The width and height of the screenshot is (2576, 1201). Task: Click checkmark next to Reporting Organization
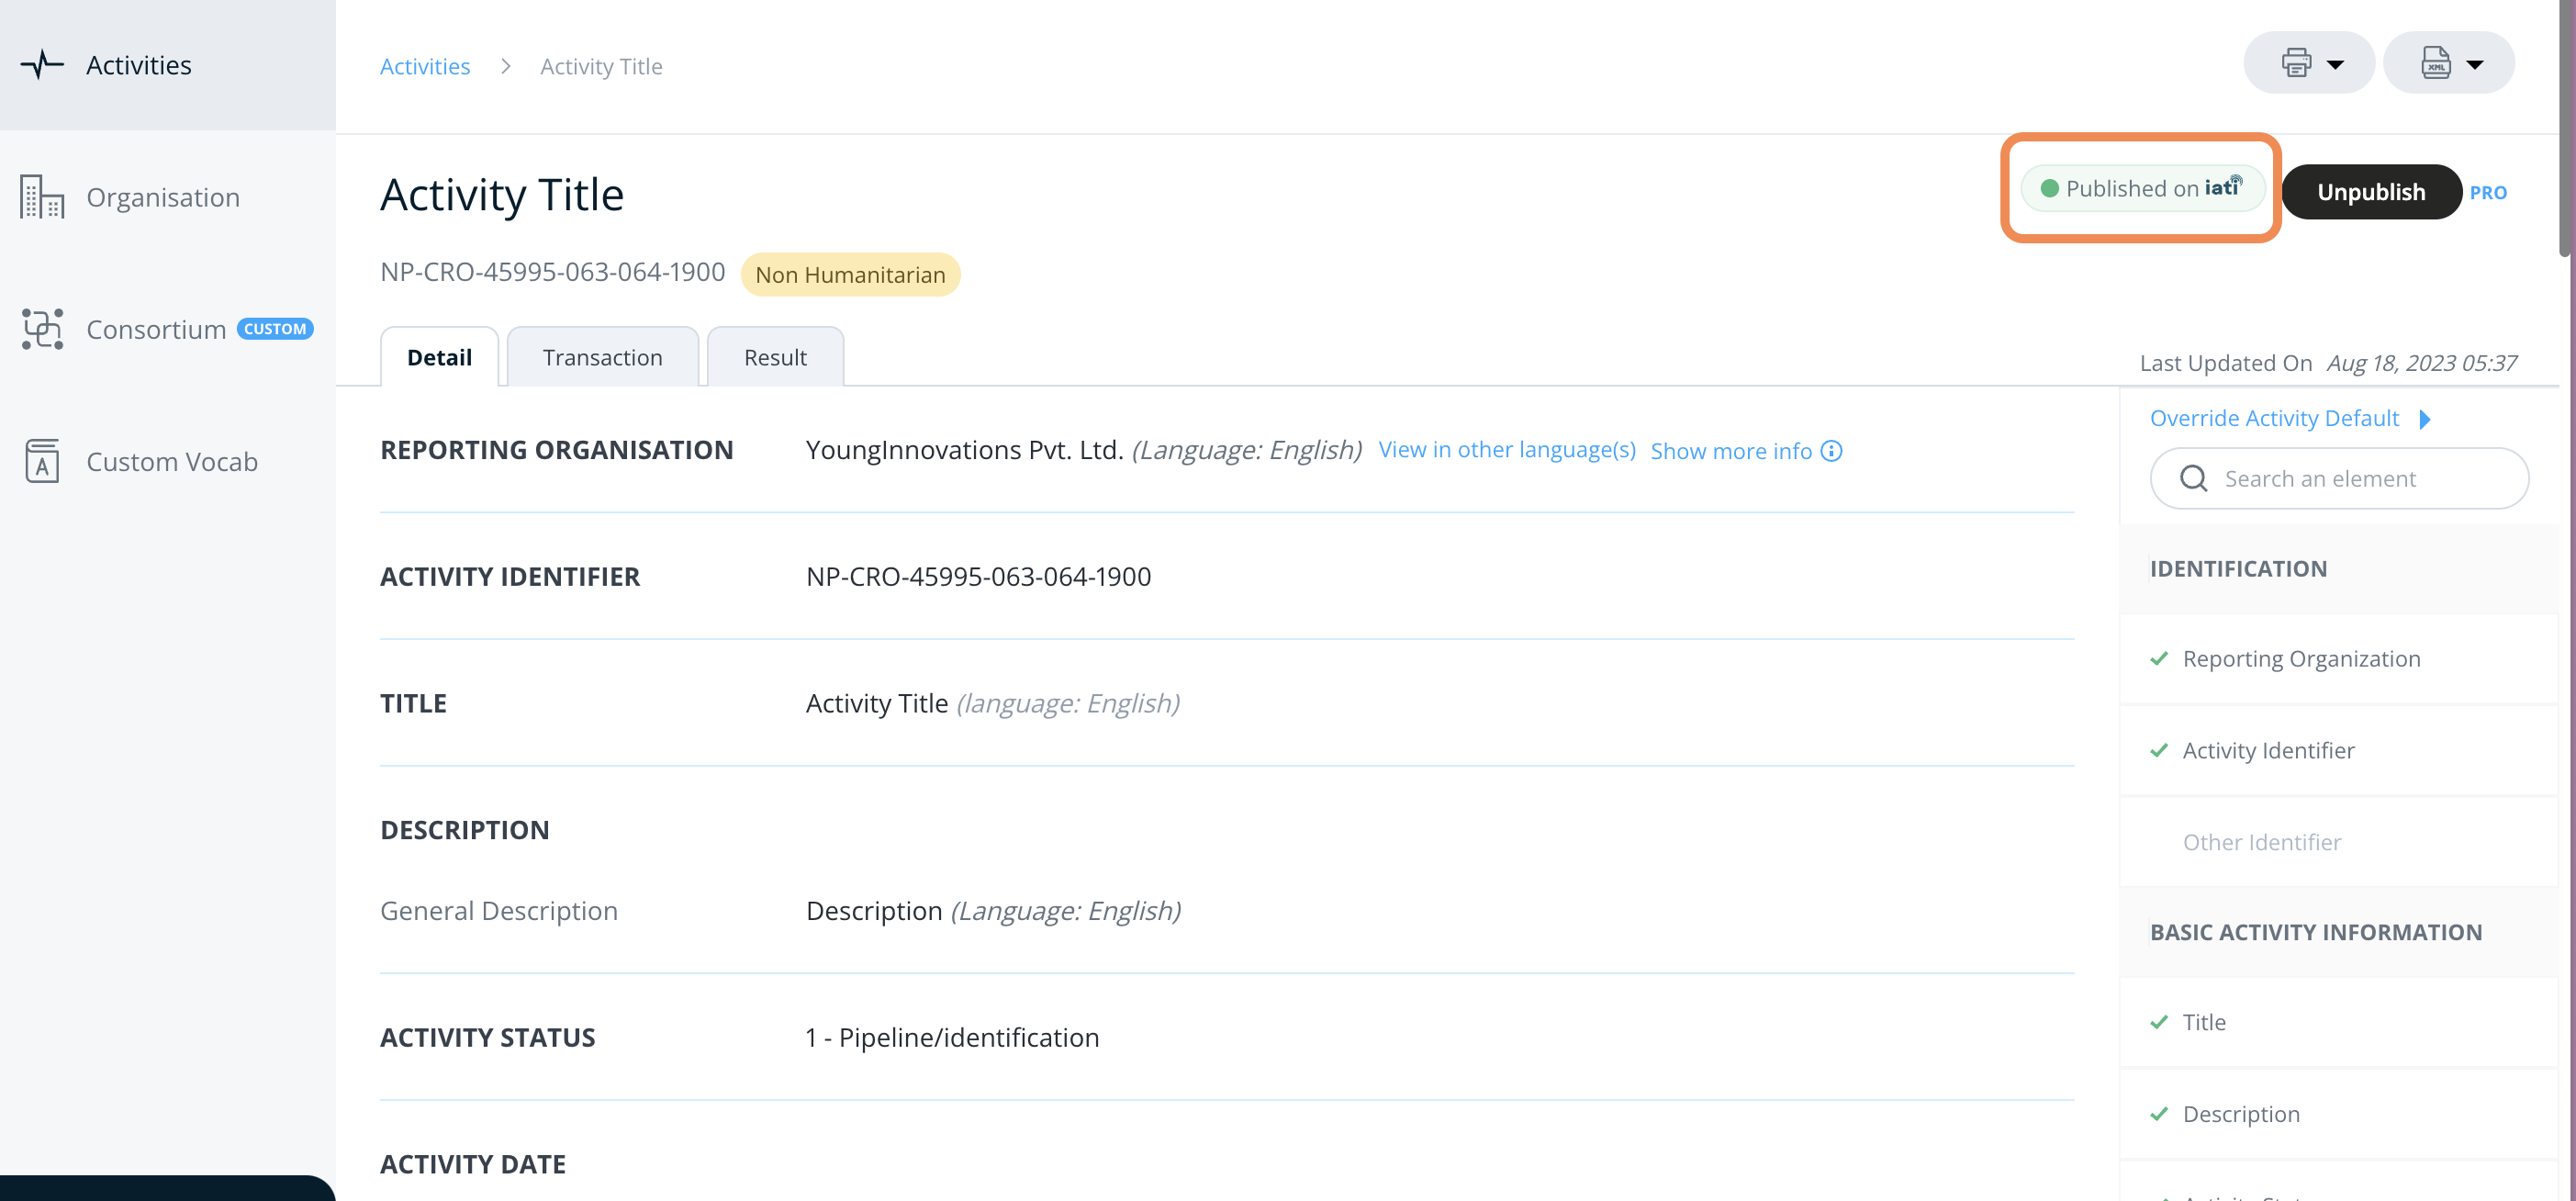click(x=2159, y=659)
